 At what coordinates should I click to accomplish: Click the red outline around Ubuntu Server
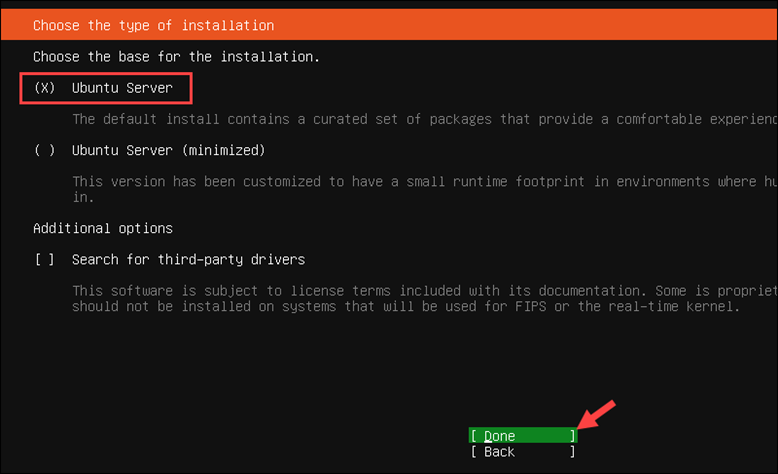(x=106, y=74)
